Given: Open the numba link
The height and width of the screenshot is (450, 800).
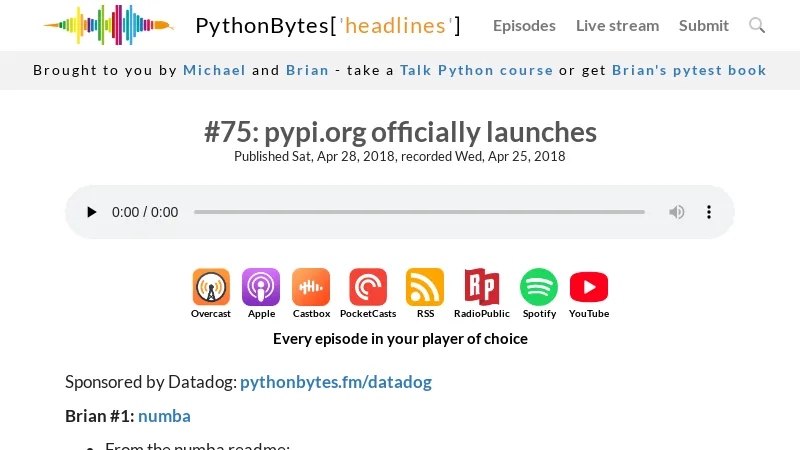Looking at the screenshot, I should pyautogui.click(x=164, y=416).
